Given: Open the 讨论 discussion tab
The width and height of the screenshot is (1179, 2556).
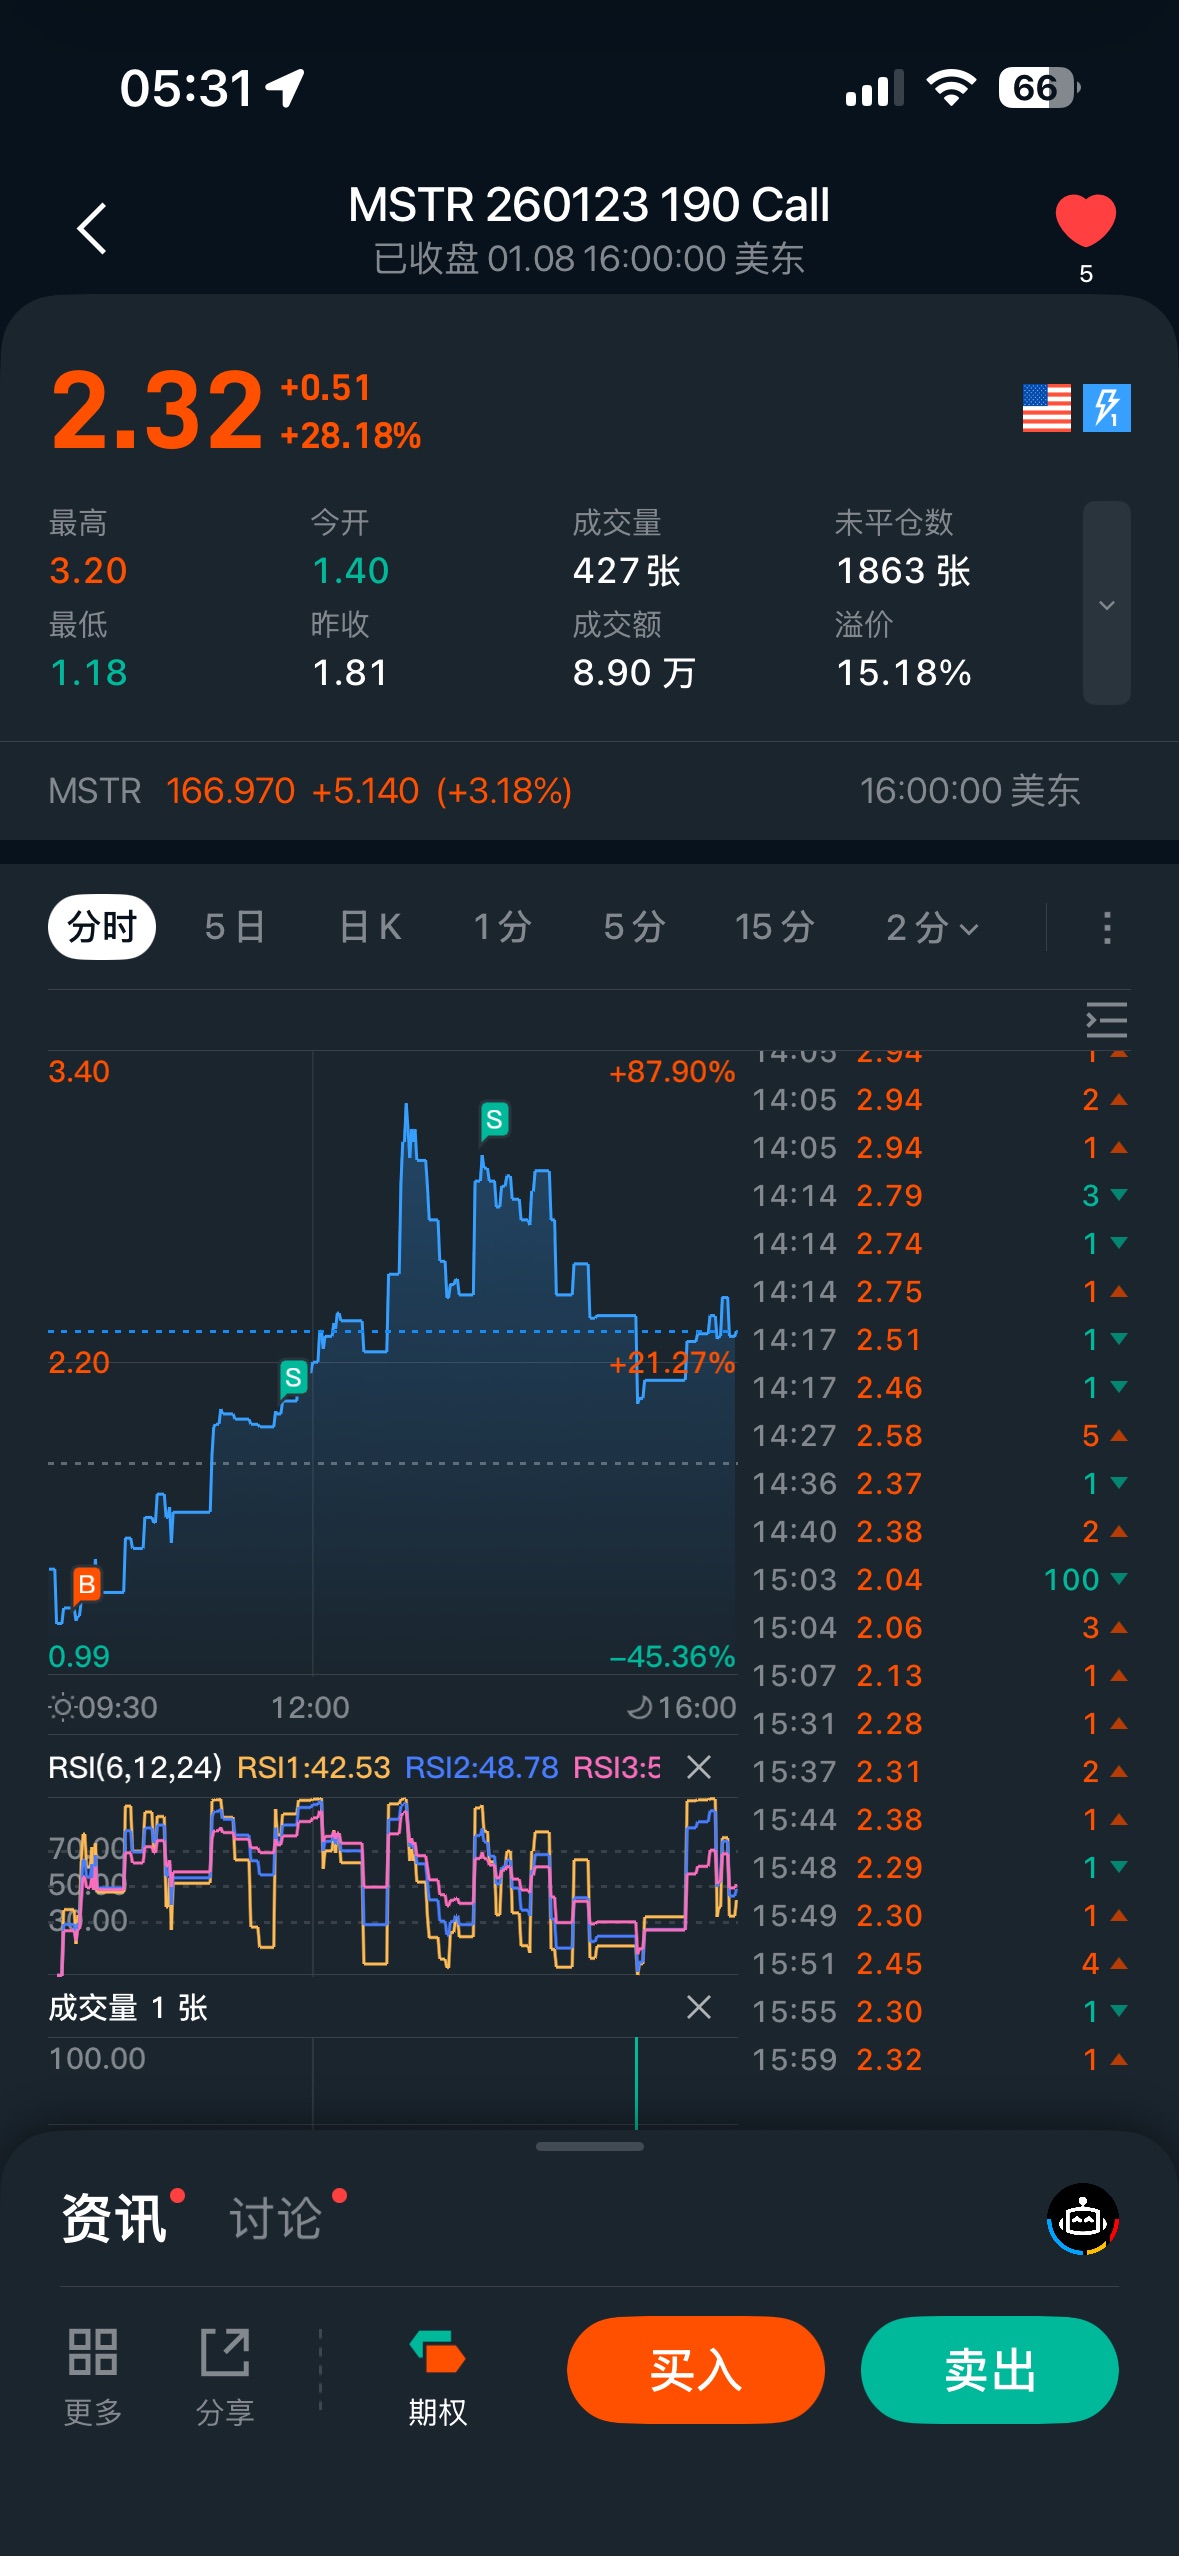Looking at the screenshot, I should pyautogui.click(x=275, y=2219).
